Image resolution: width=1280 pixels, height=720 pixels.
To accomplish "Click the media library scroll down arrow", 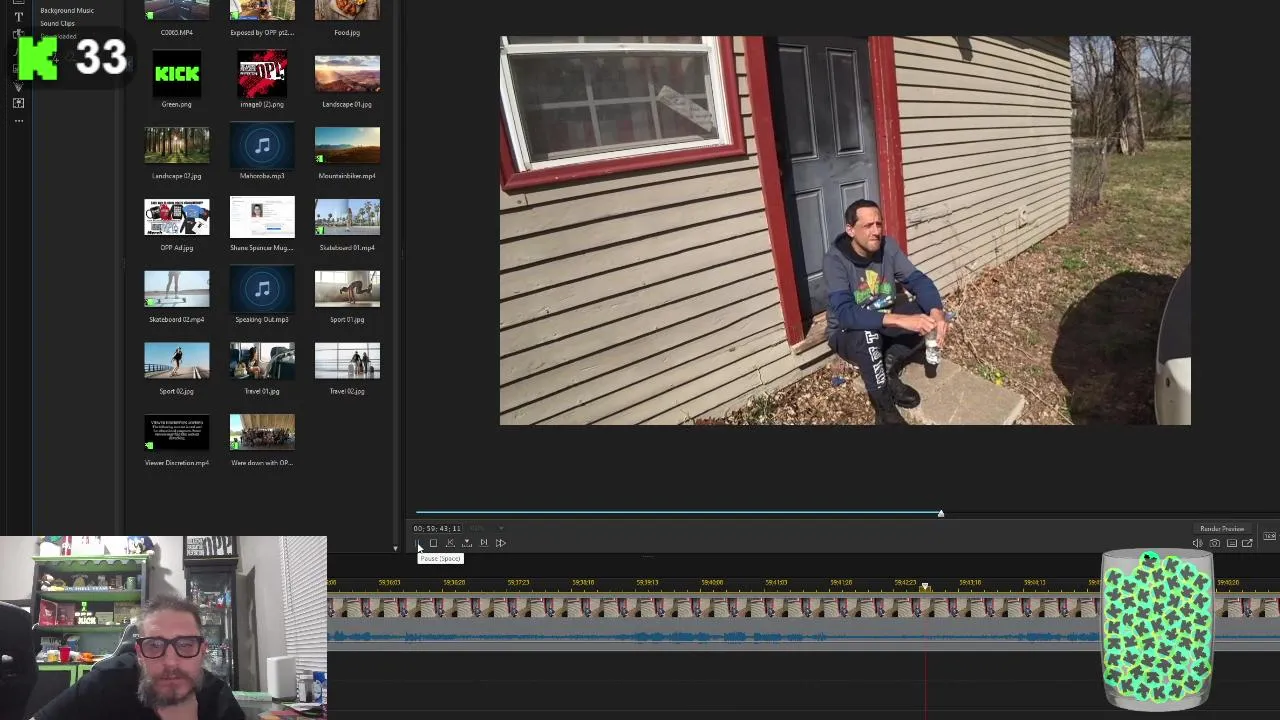I will click(x=394, y=548).
